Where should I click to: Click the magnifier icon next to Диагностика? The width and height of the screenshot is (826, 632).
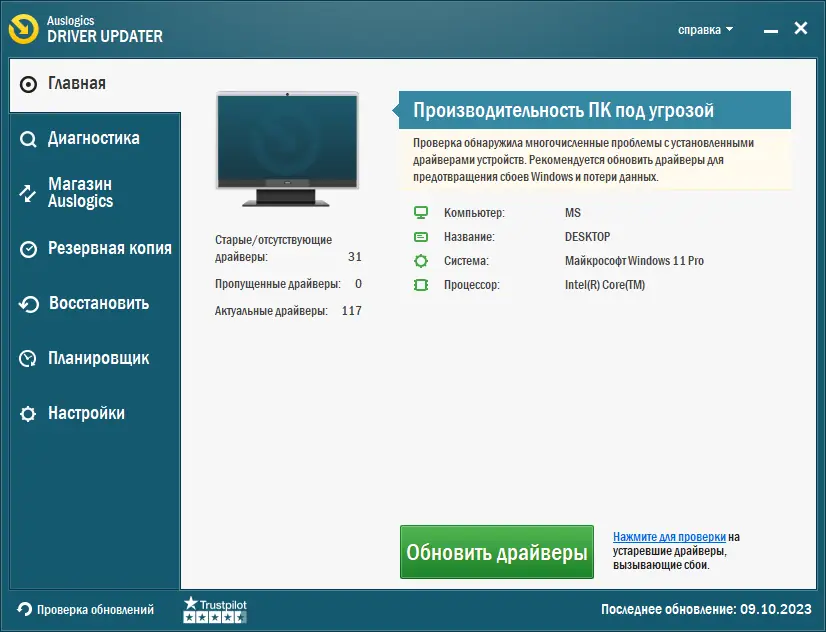point(30,138)
